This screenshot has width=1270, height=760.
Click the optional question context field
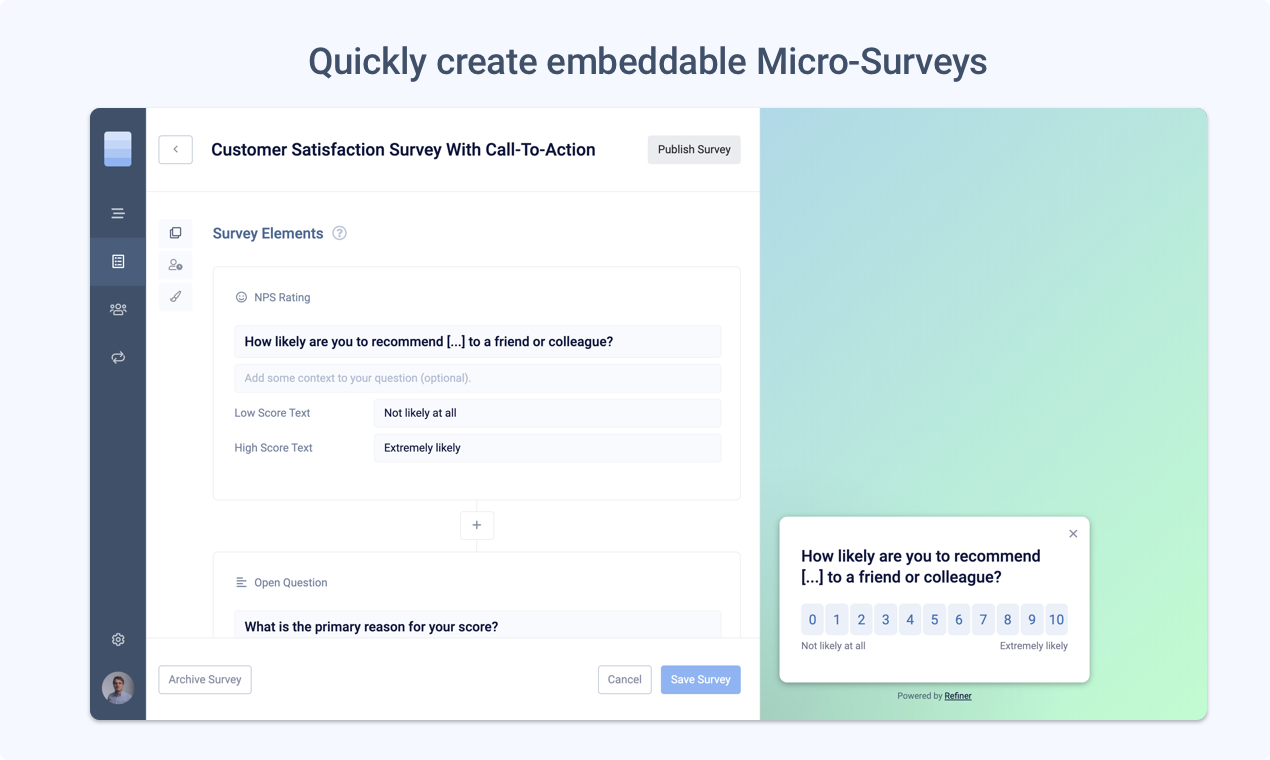click(x=477, y=378)
